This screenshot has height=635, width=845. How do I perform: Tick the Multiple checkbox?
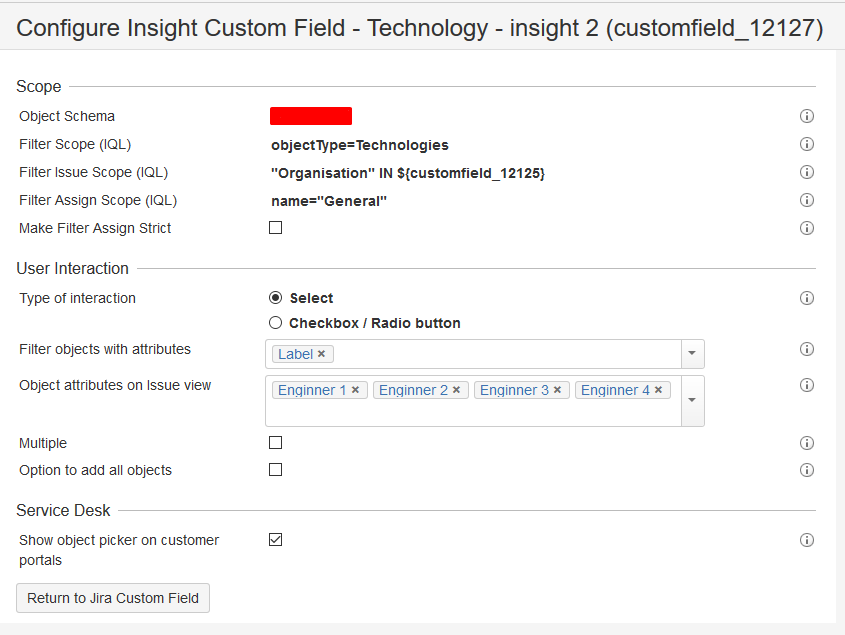275,443
